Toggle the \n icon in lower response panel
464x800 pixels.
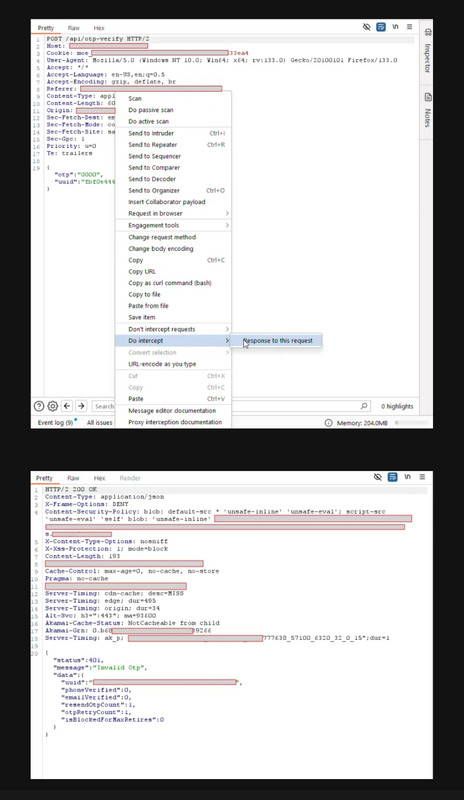pos(407,477)
